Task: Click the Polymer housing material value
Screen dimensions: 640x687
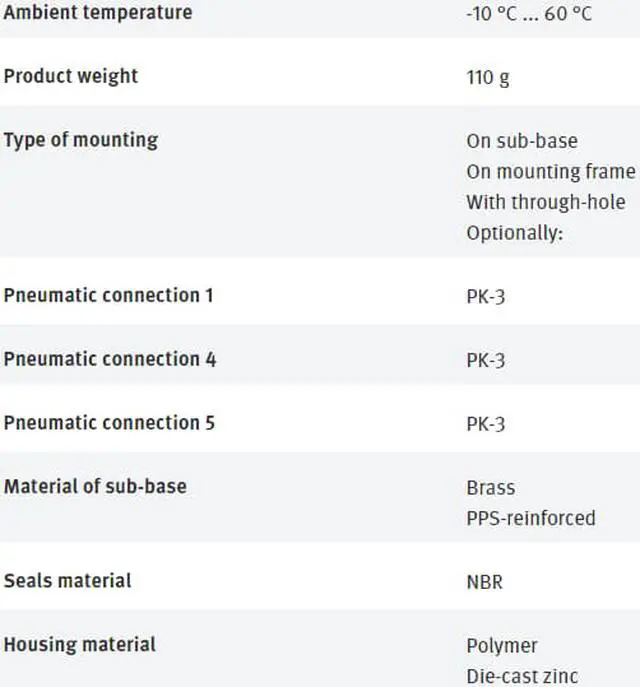Action: pos(502,646)
